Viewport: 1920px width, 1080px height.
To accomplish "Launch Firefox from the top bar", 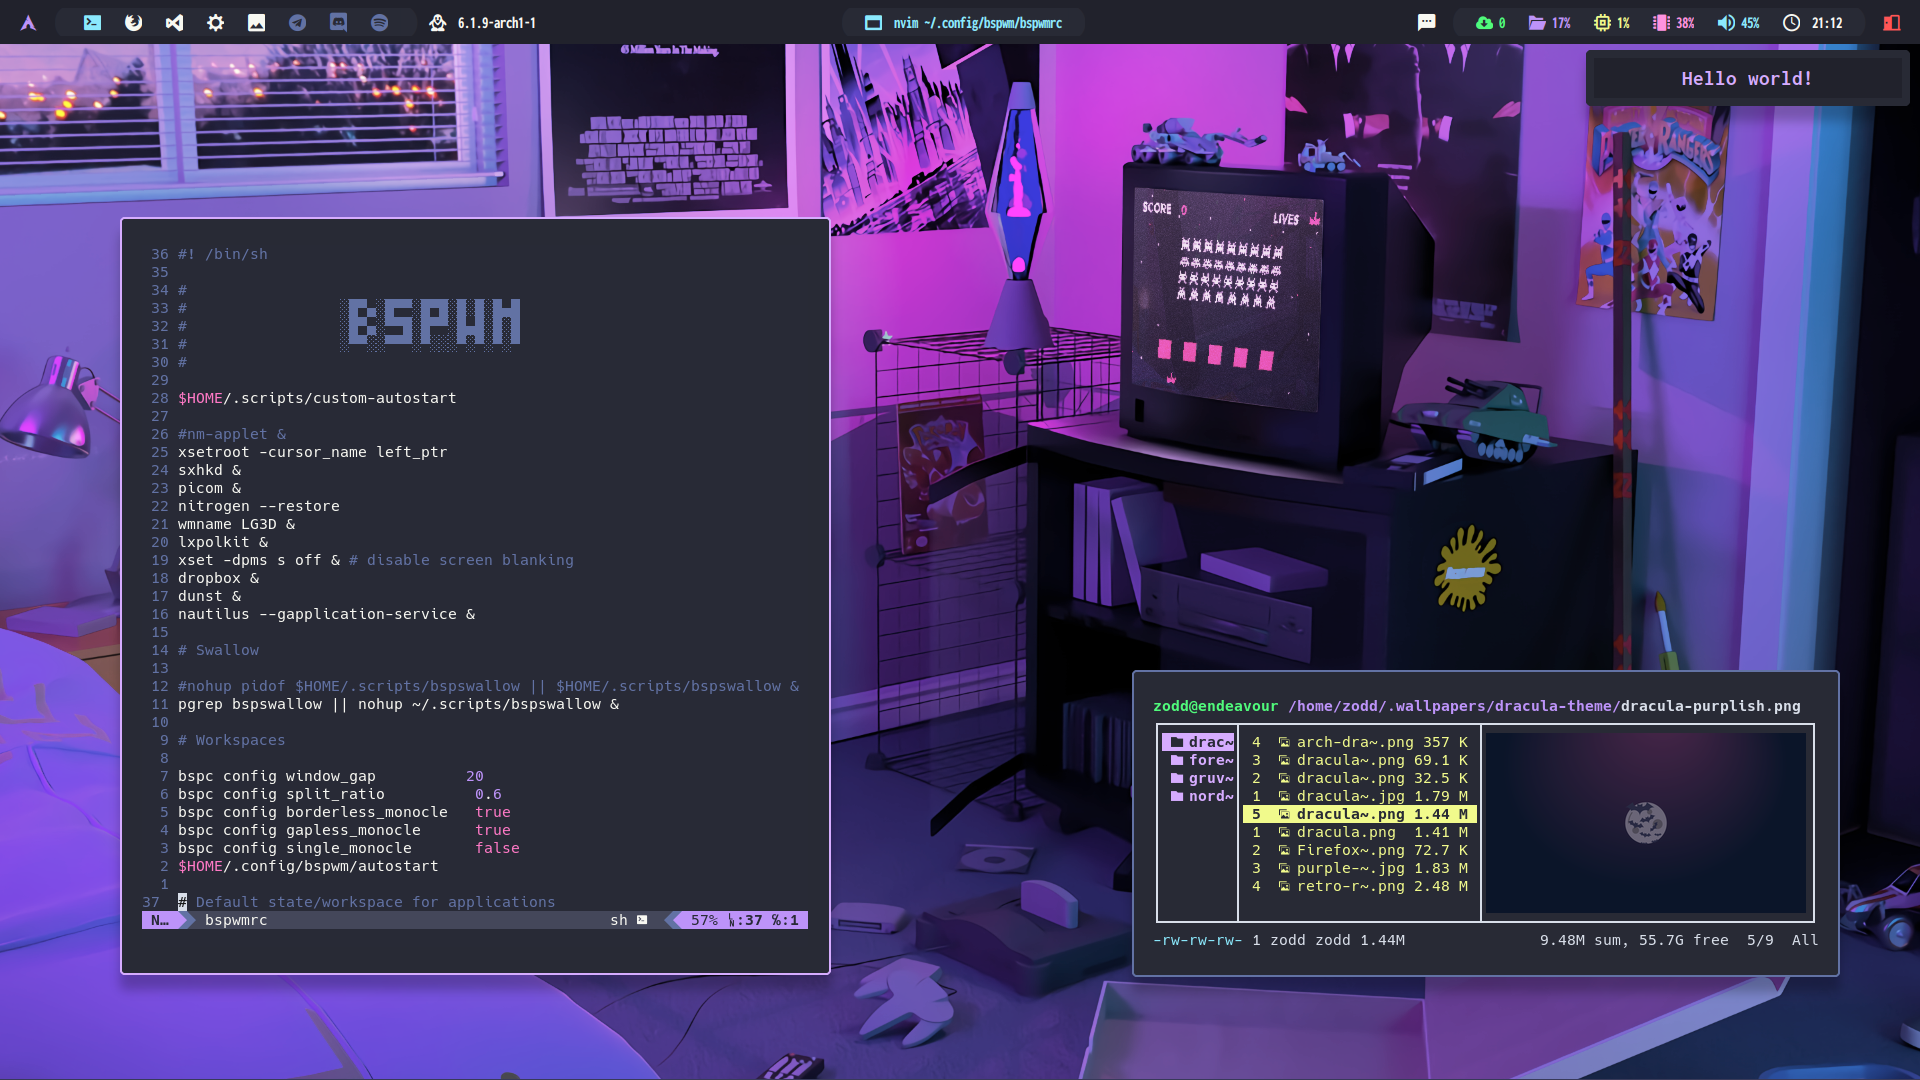I will [133, 22].
